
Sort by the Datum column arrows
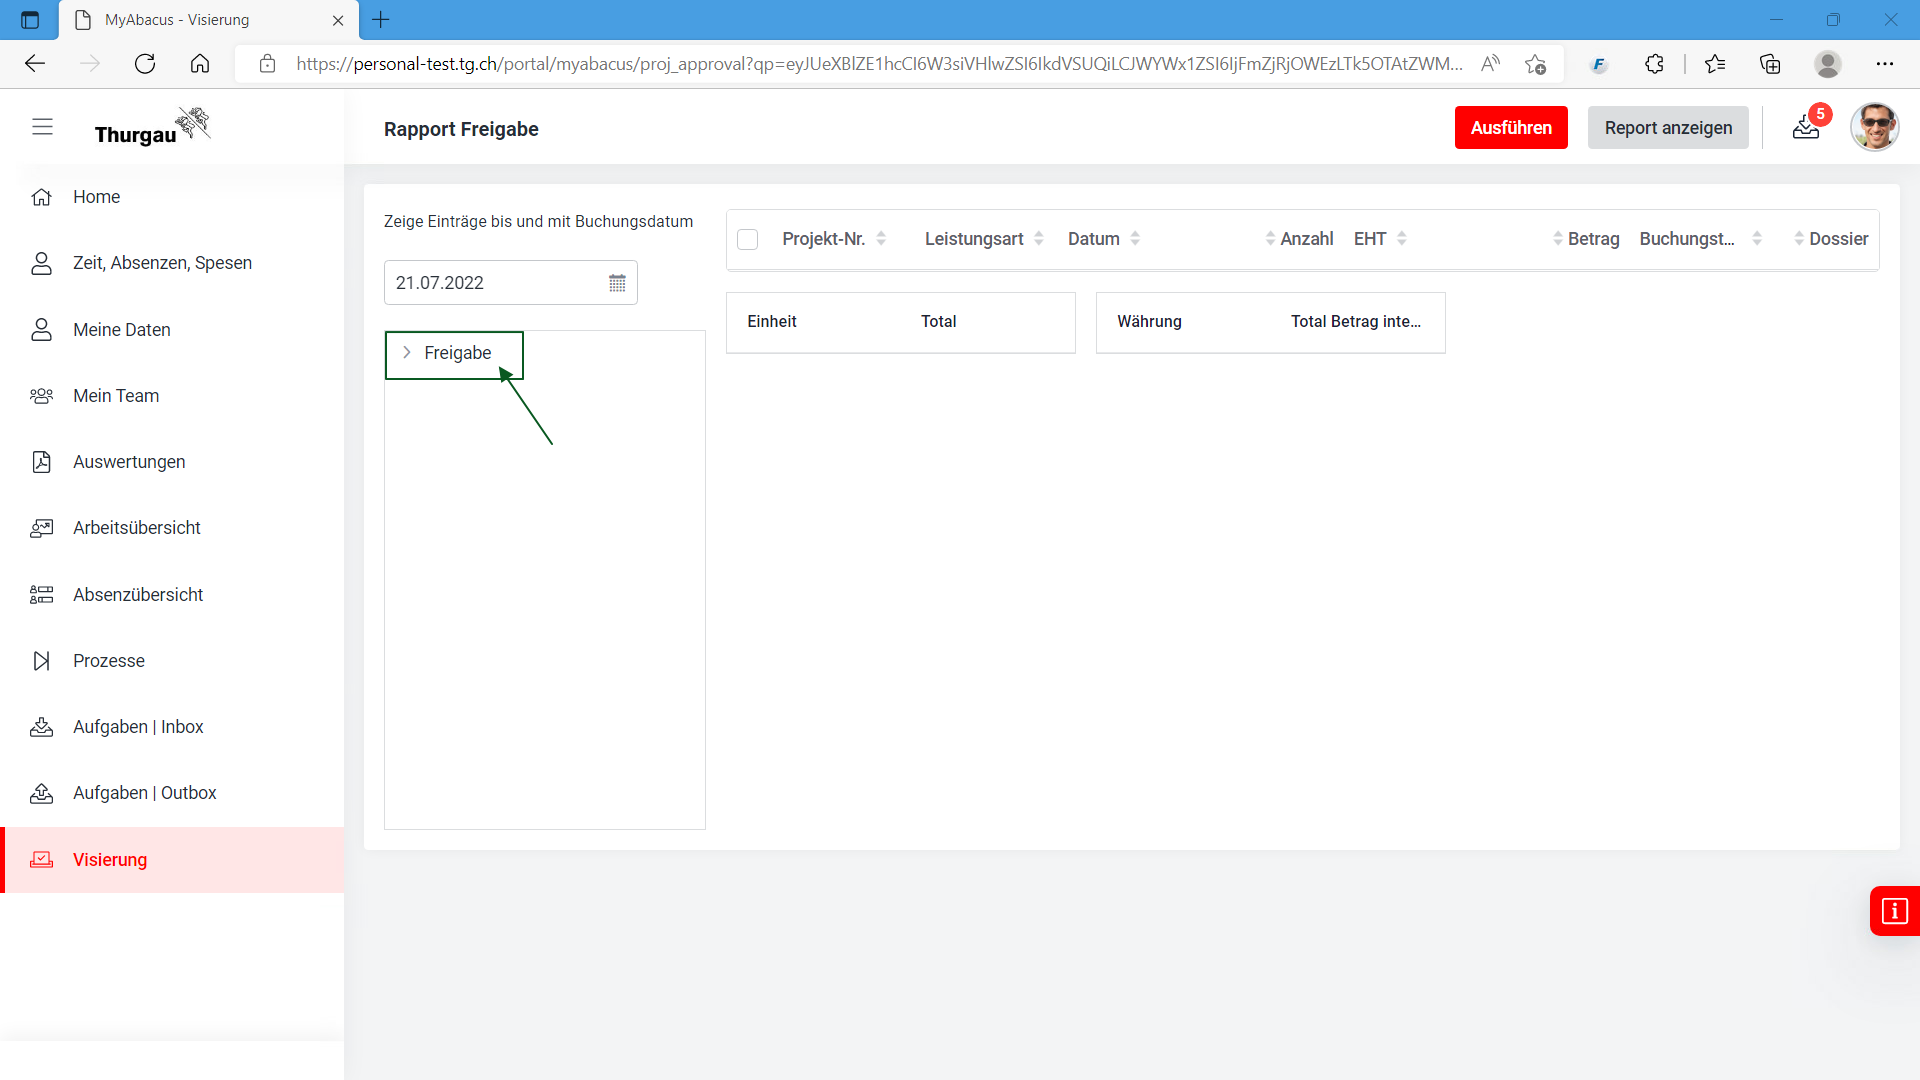[x=1135, y=239]
